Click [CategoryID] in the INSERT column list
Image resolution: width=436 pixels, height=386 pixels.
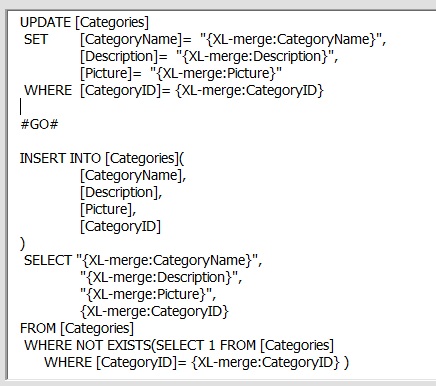[120, 226]
